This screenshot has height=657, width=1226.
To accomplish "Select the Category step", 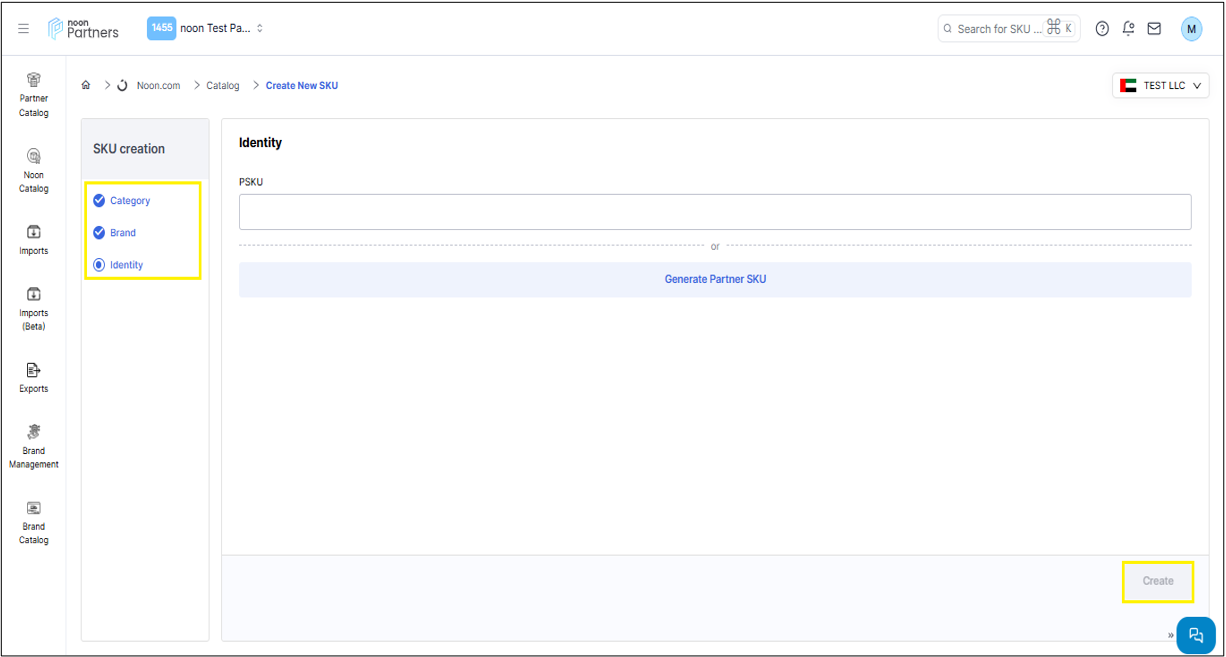I will 129,201.
